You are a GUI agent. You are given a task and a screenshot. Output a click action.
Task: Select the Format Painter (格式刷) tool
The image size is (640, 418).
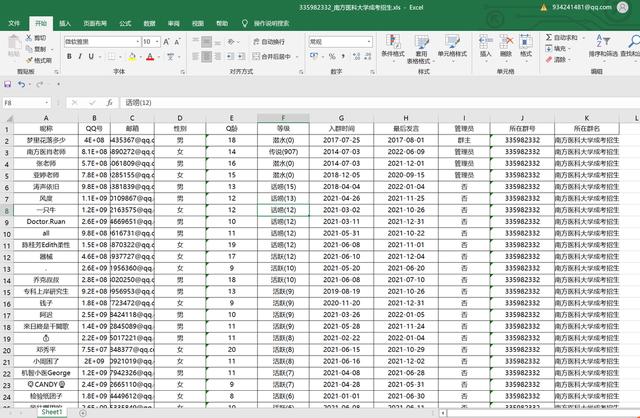point(39,59)
